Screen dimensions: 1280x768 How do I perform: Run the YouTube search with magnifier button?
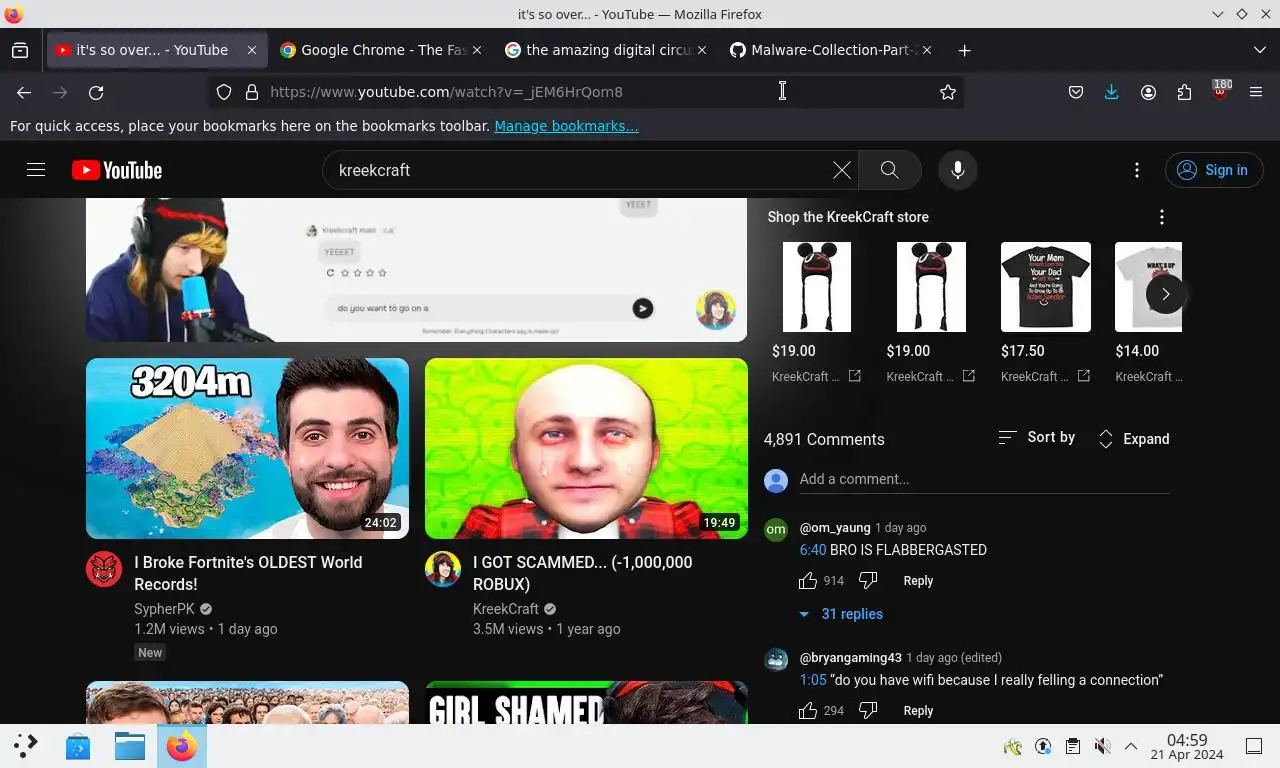click(889, 170)
